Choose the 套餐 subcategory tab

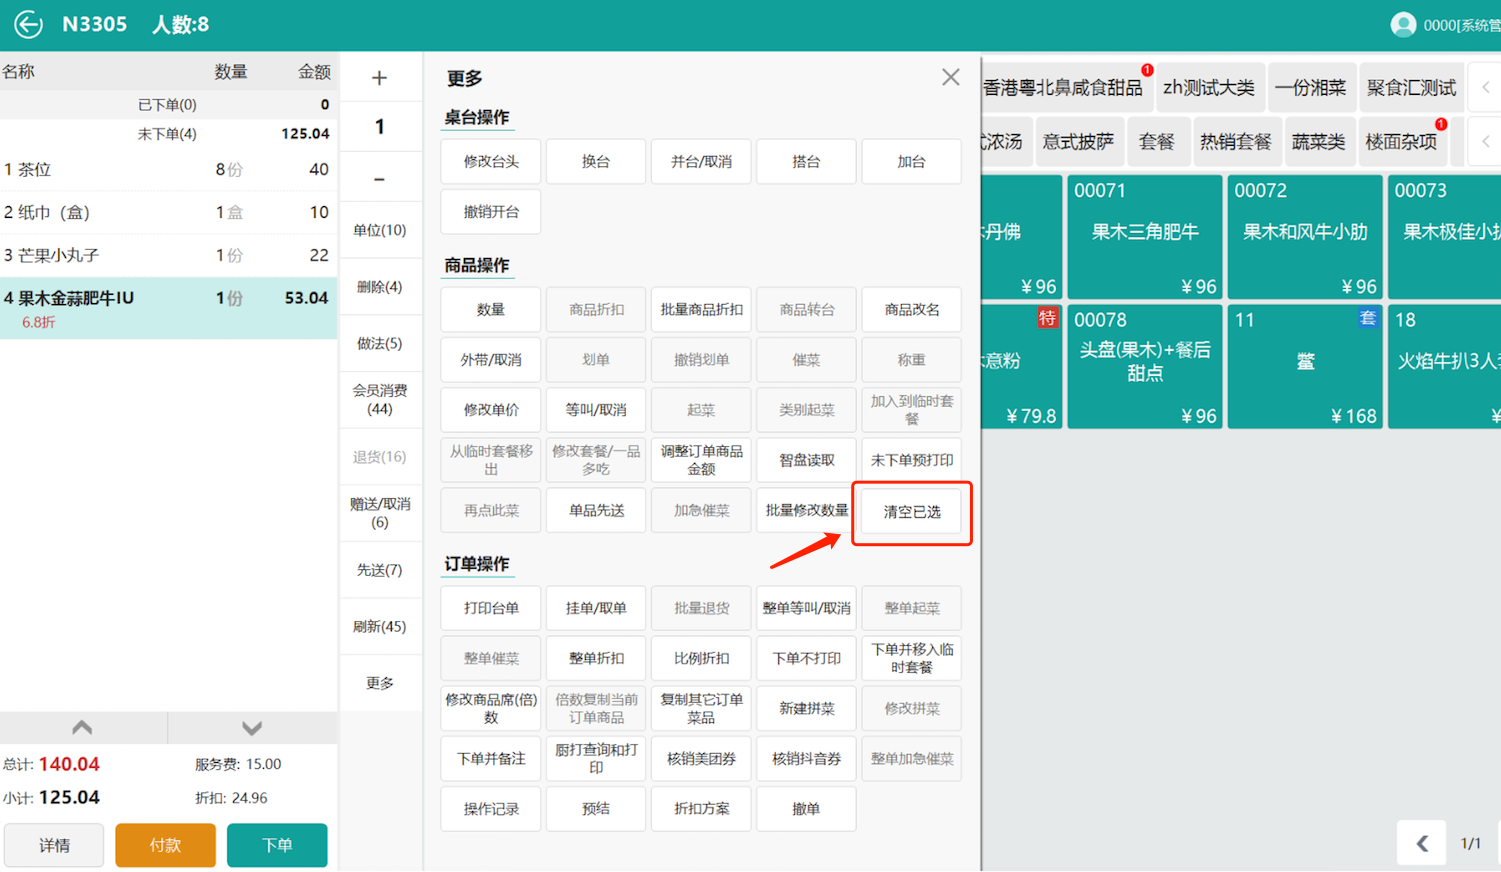tap(1156, 142)
